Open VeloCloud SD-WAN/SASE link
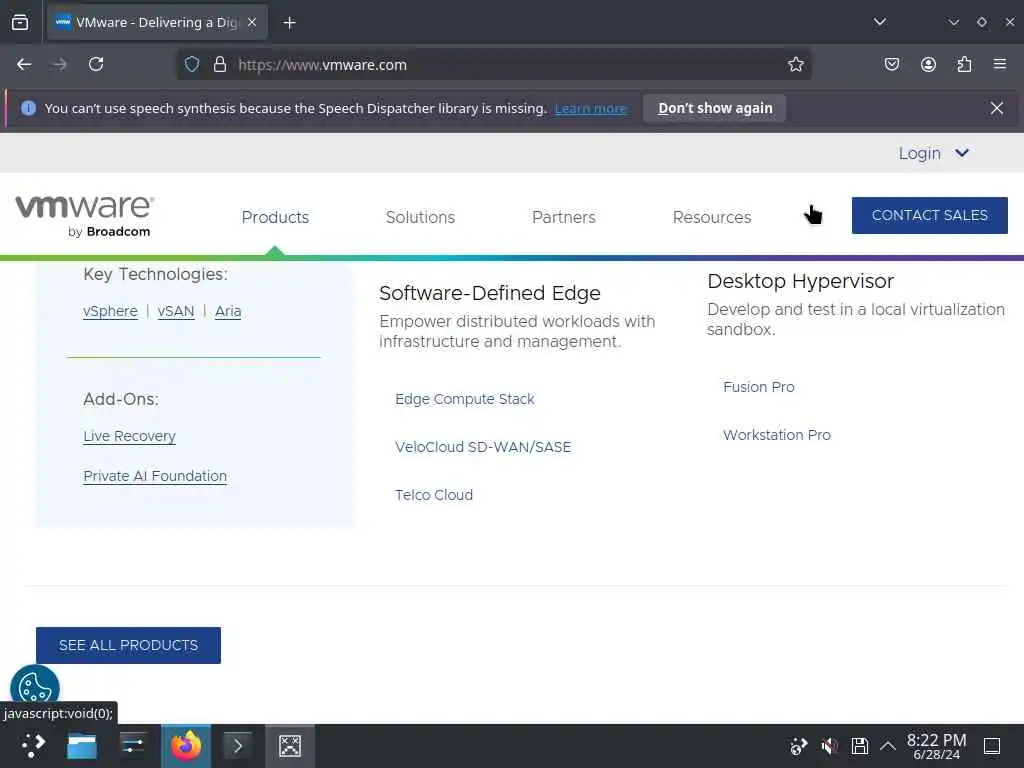The height and width of the screenshot is (768, 1024). point(483,447)
